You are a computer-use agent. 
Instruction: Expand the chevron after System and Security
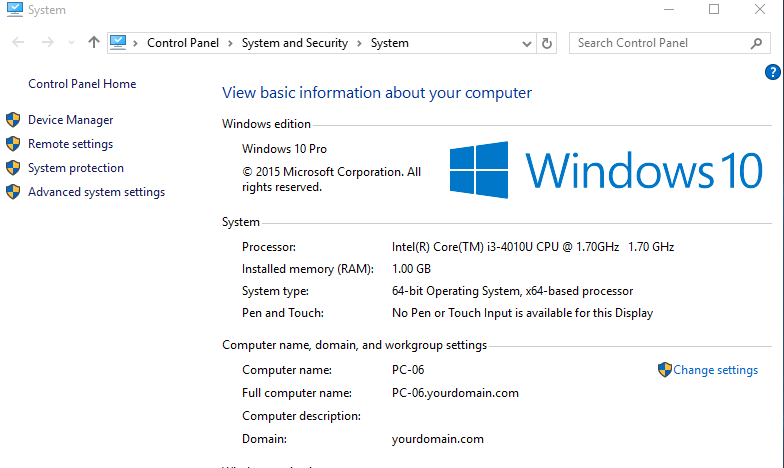click(x=360, y=43)
